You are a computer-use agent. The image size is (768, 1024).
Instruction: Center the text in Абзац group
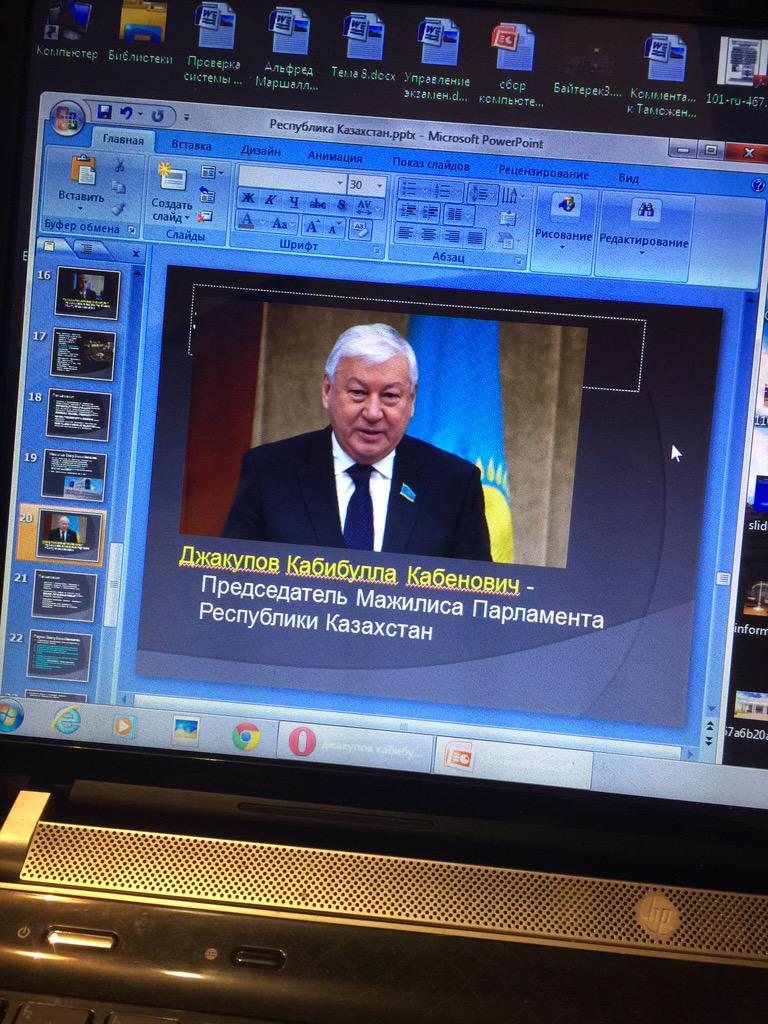point(428,234)
